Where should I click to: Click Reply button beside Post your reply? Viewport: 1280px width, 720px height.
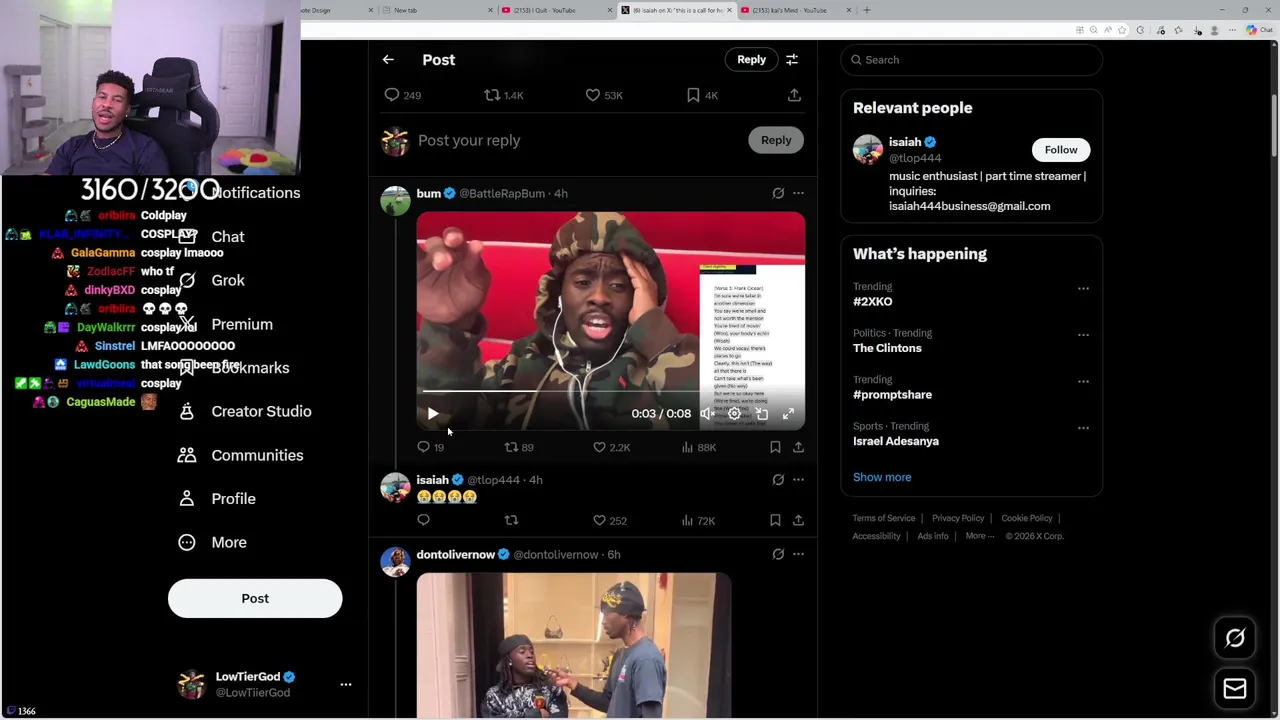click(x=775, y=140)
